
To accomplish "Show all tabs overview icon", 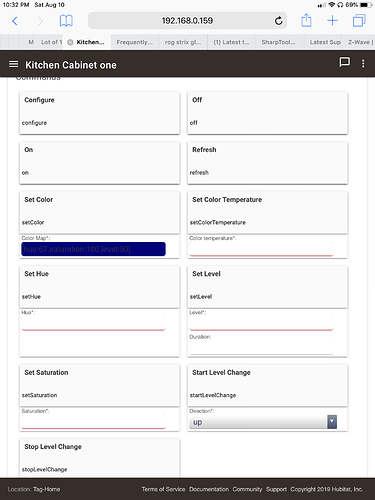I will pos(359,21).
